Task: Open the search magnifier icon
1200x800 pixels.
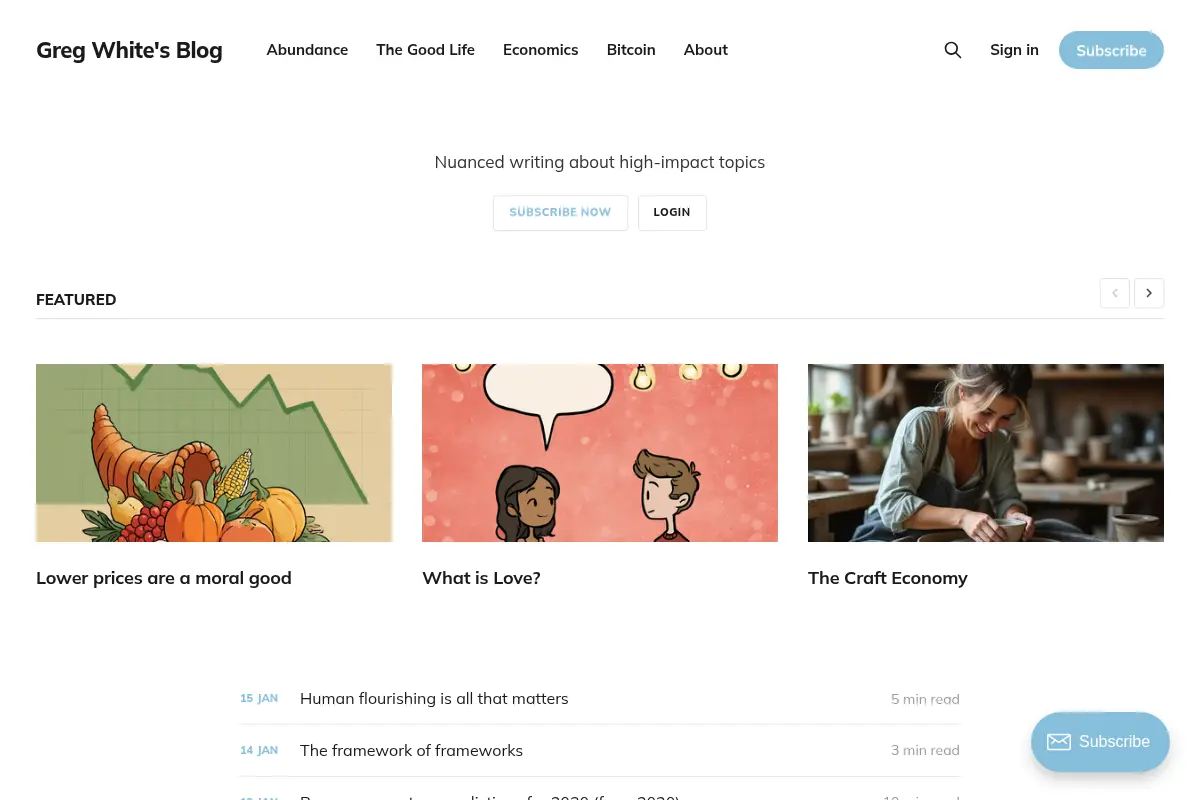Action: tap(953, 50)
